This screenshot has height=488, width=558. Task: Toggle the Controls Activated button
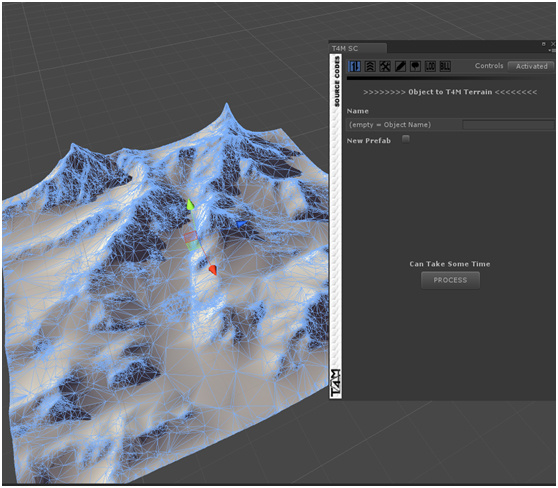(531, 66)
